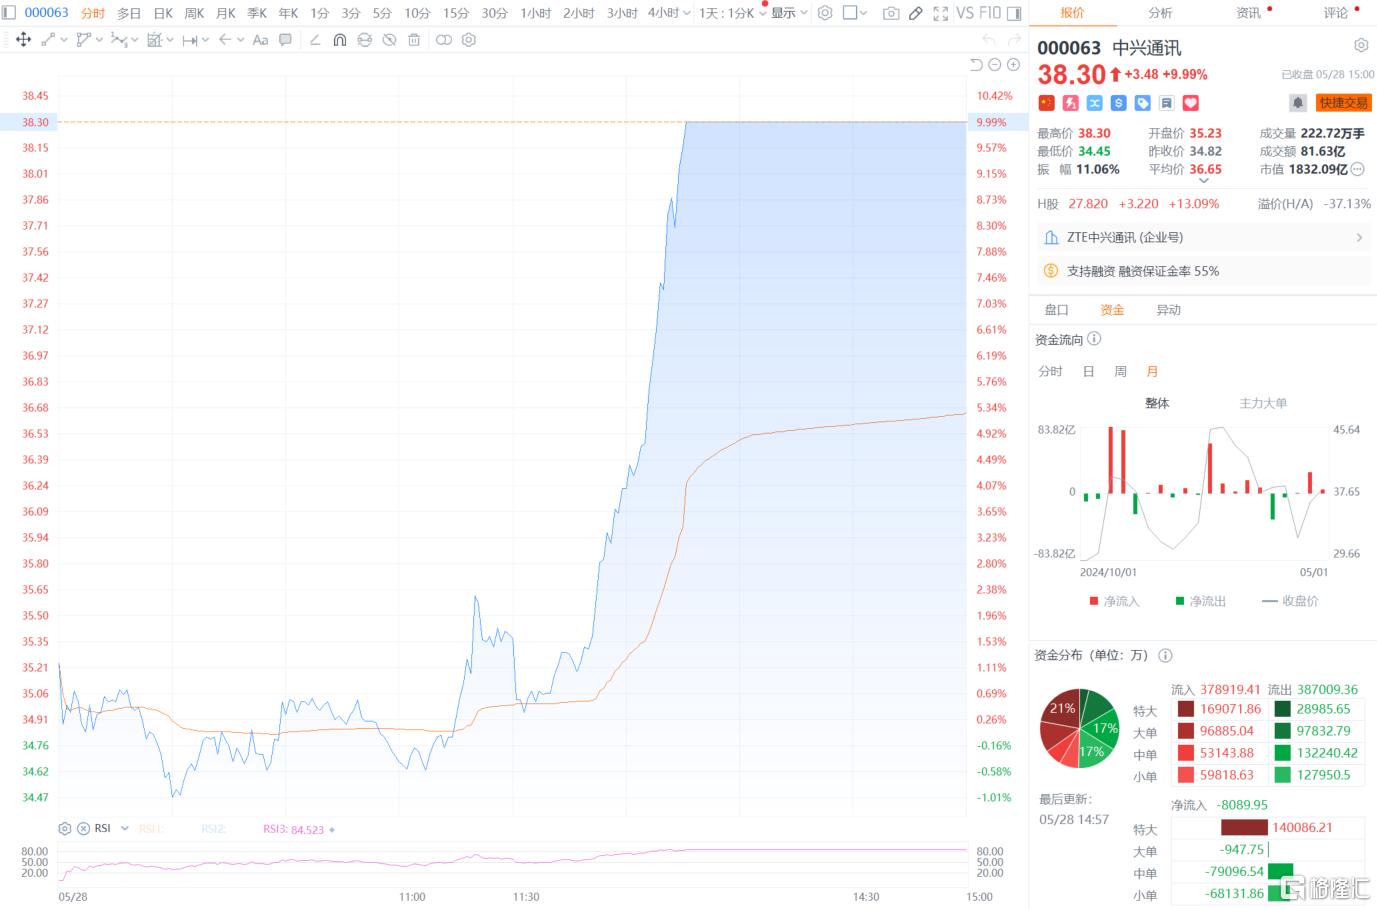Click the VS compare button
This screenshot has width=1377, height=909.
pyautogui.click(x=965, y=13)
